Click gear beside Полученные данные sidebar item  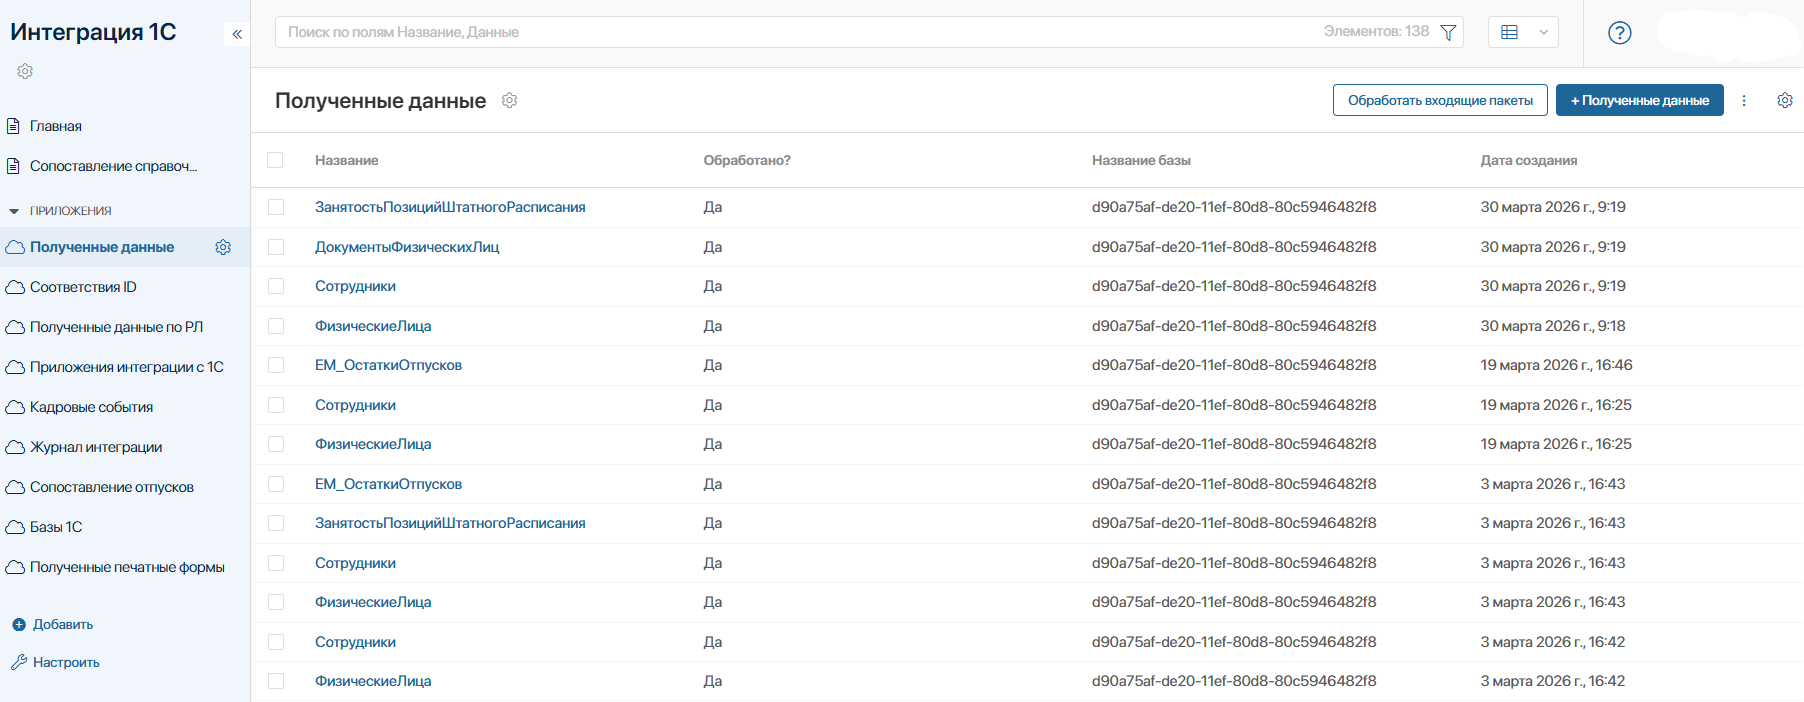223,247
